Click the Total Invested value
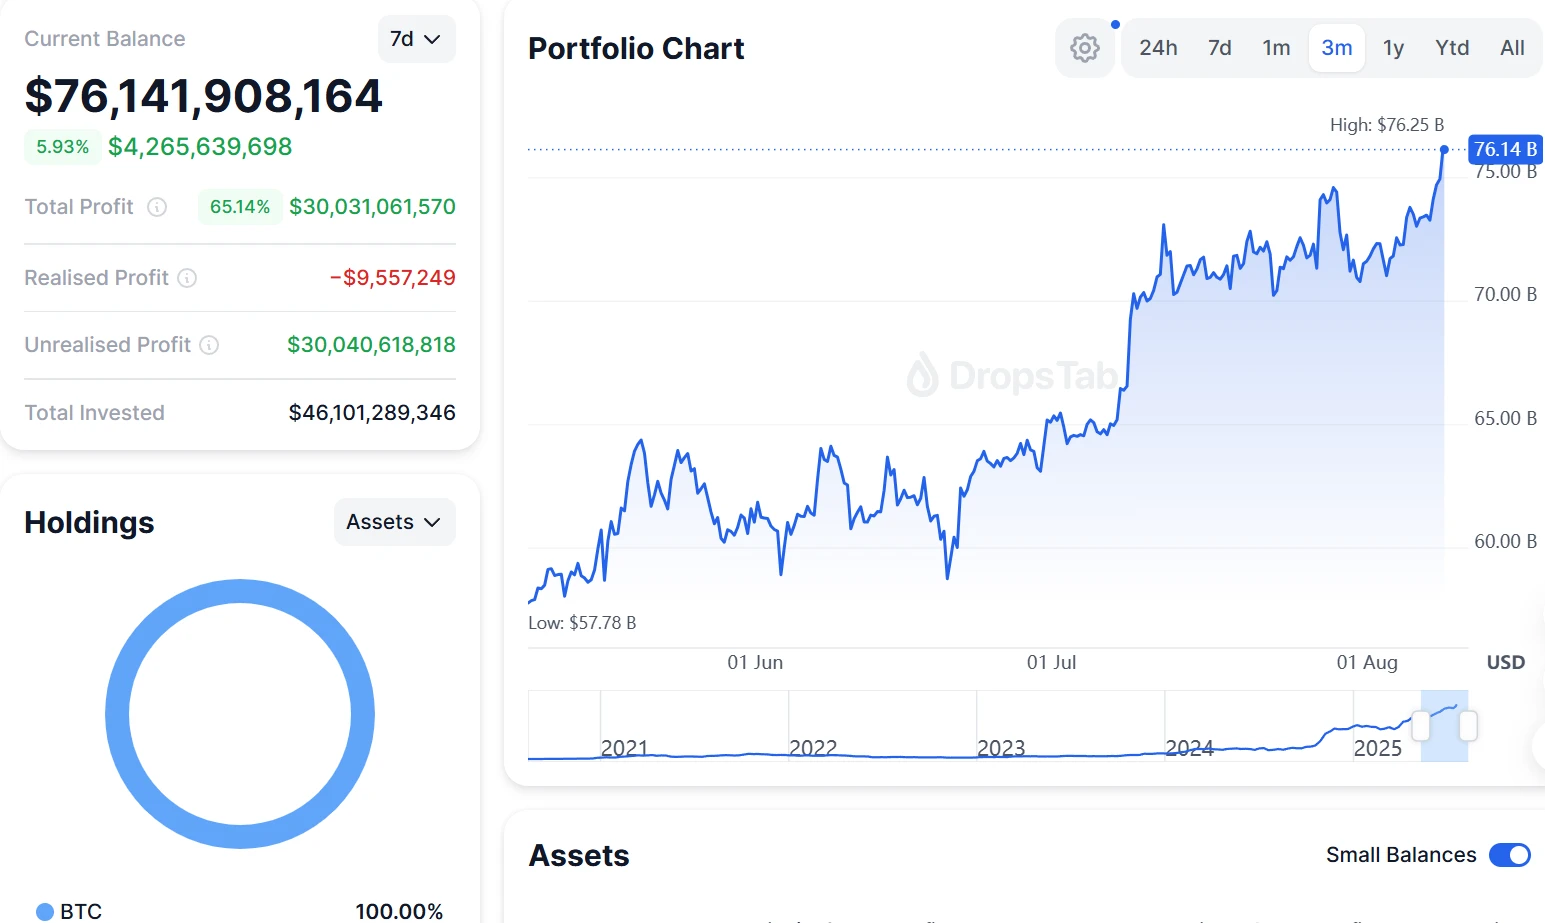This screenshot has width=1545, height=923. 371,412
